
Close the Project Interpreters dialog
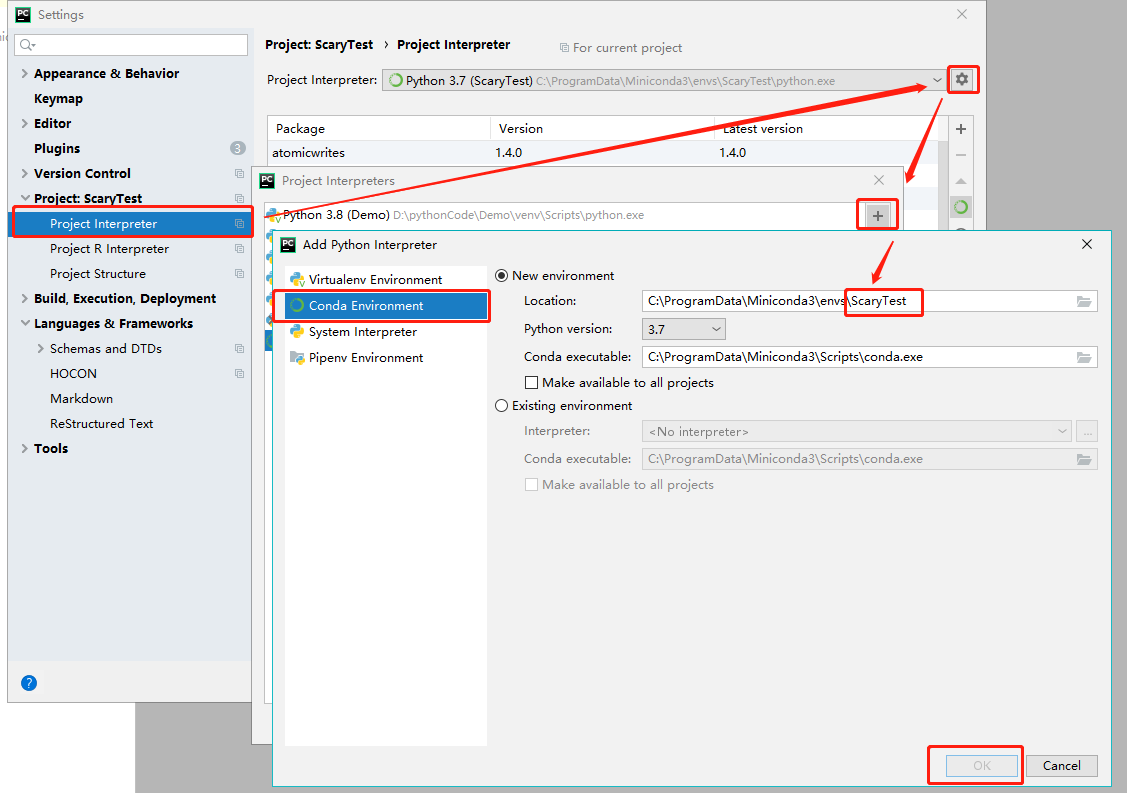(x=879, y=180)
